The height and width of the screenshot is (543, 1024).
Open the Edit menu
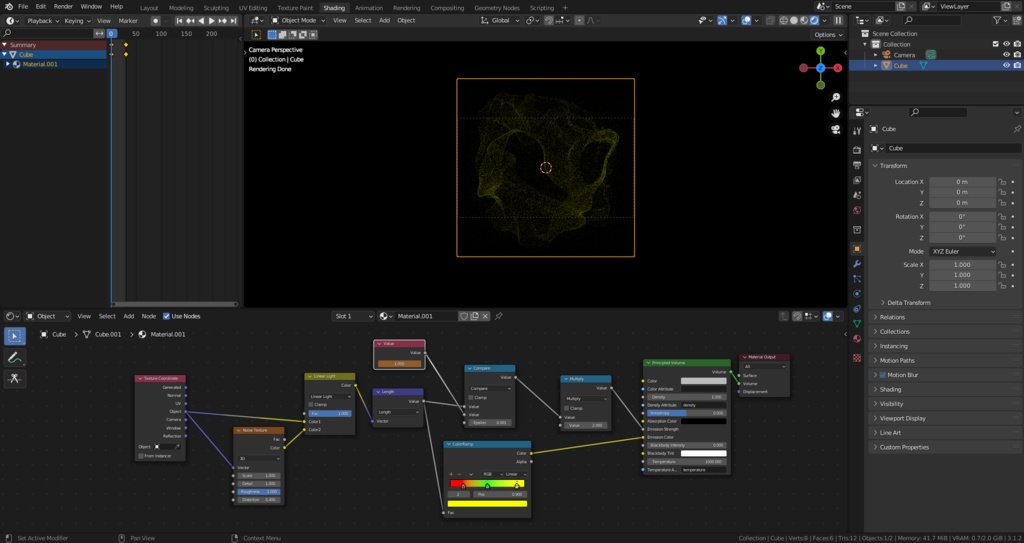40,7
